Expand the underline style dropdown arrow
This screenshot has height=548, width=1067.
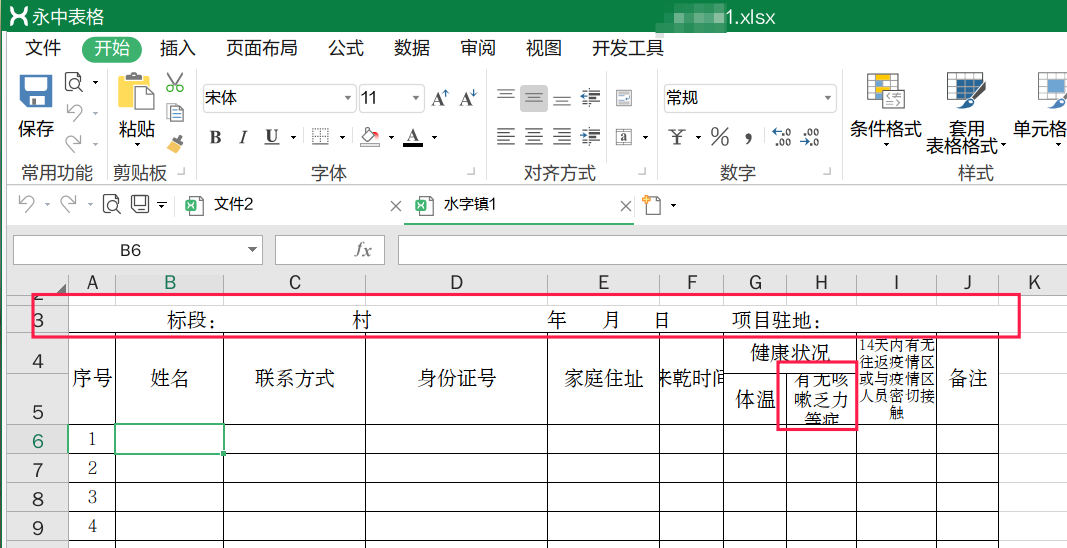293,138
